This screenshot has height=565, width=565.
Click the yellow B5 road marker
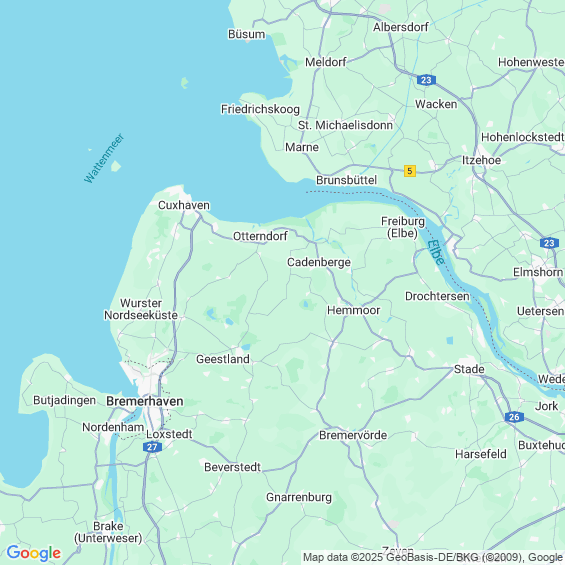tap(410, 171)
